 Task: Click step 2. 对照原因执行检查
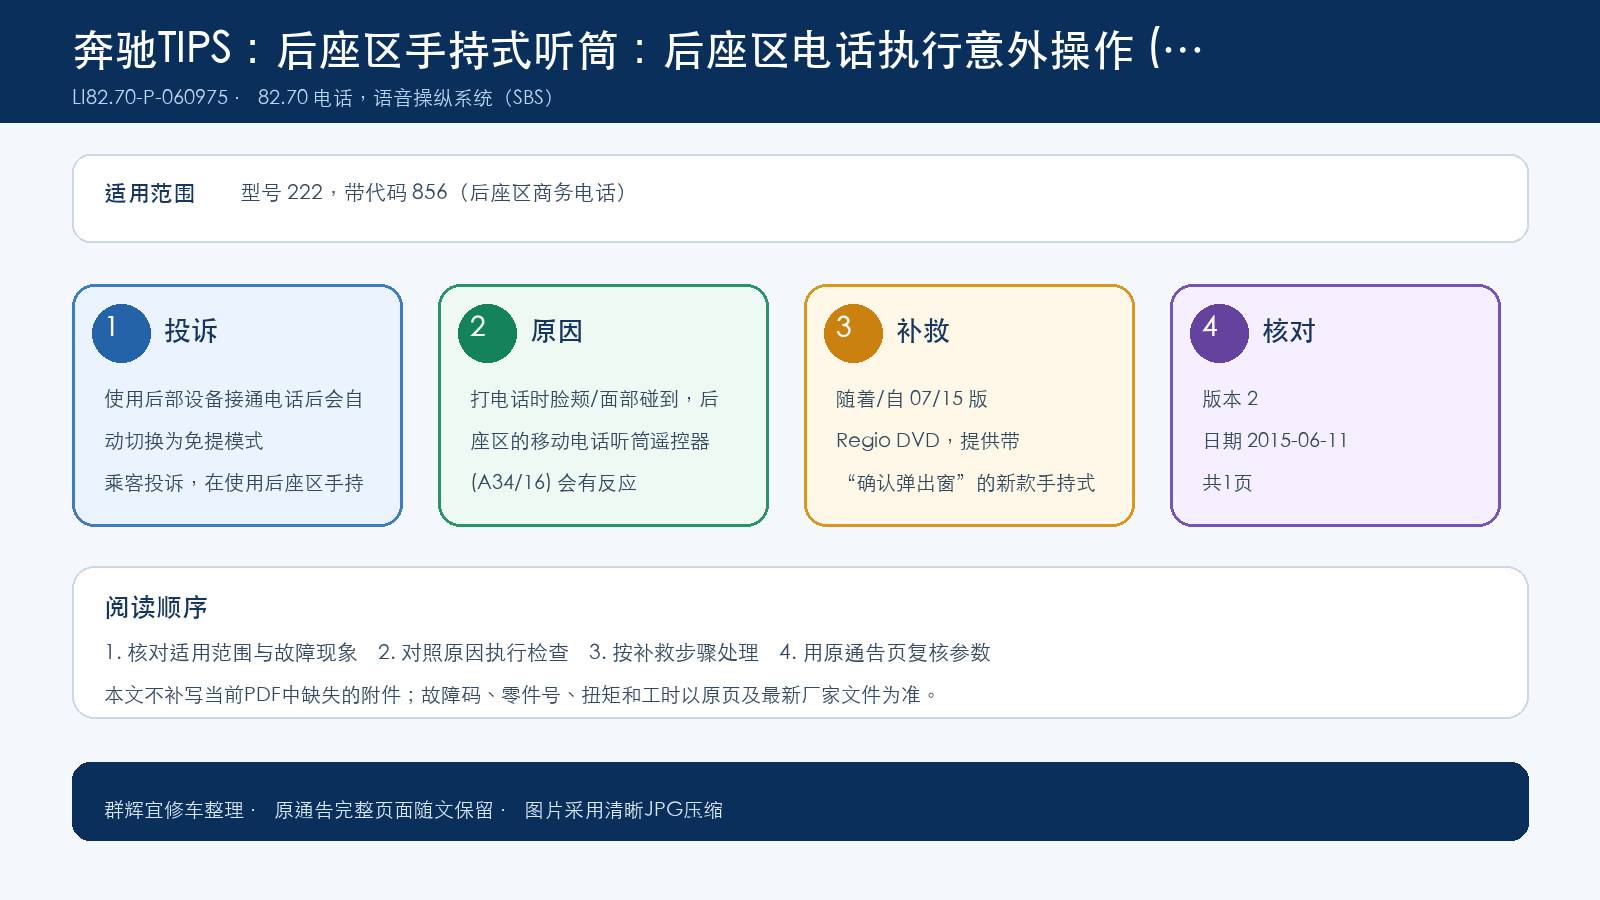[x=473, y=653]
